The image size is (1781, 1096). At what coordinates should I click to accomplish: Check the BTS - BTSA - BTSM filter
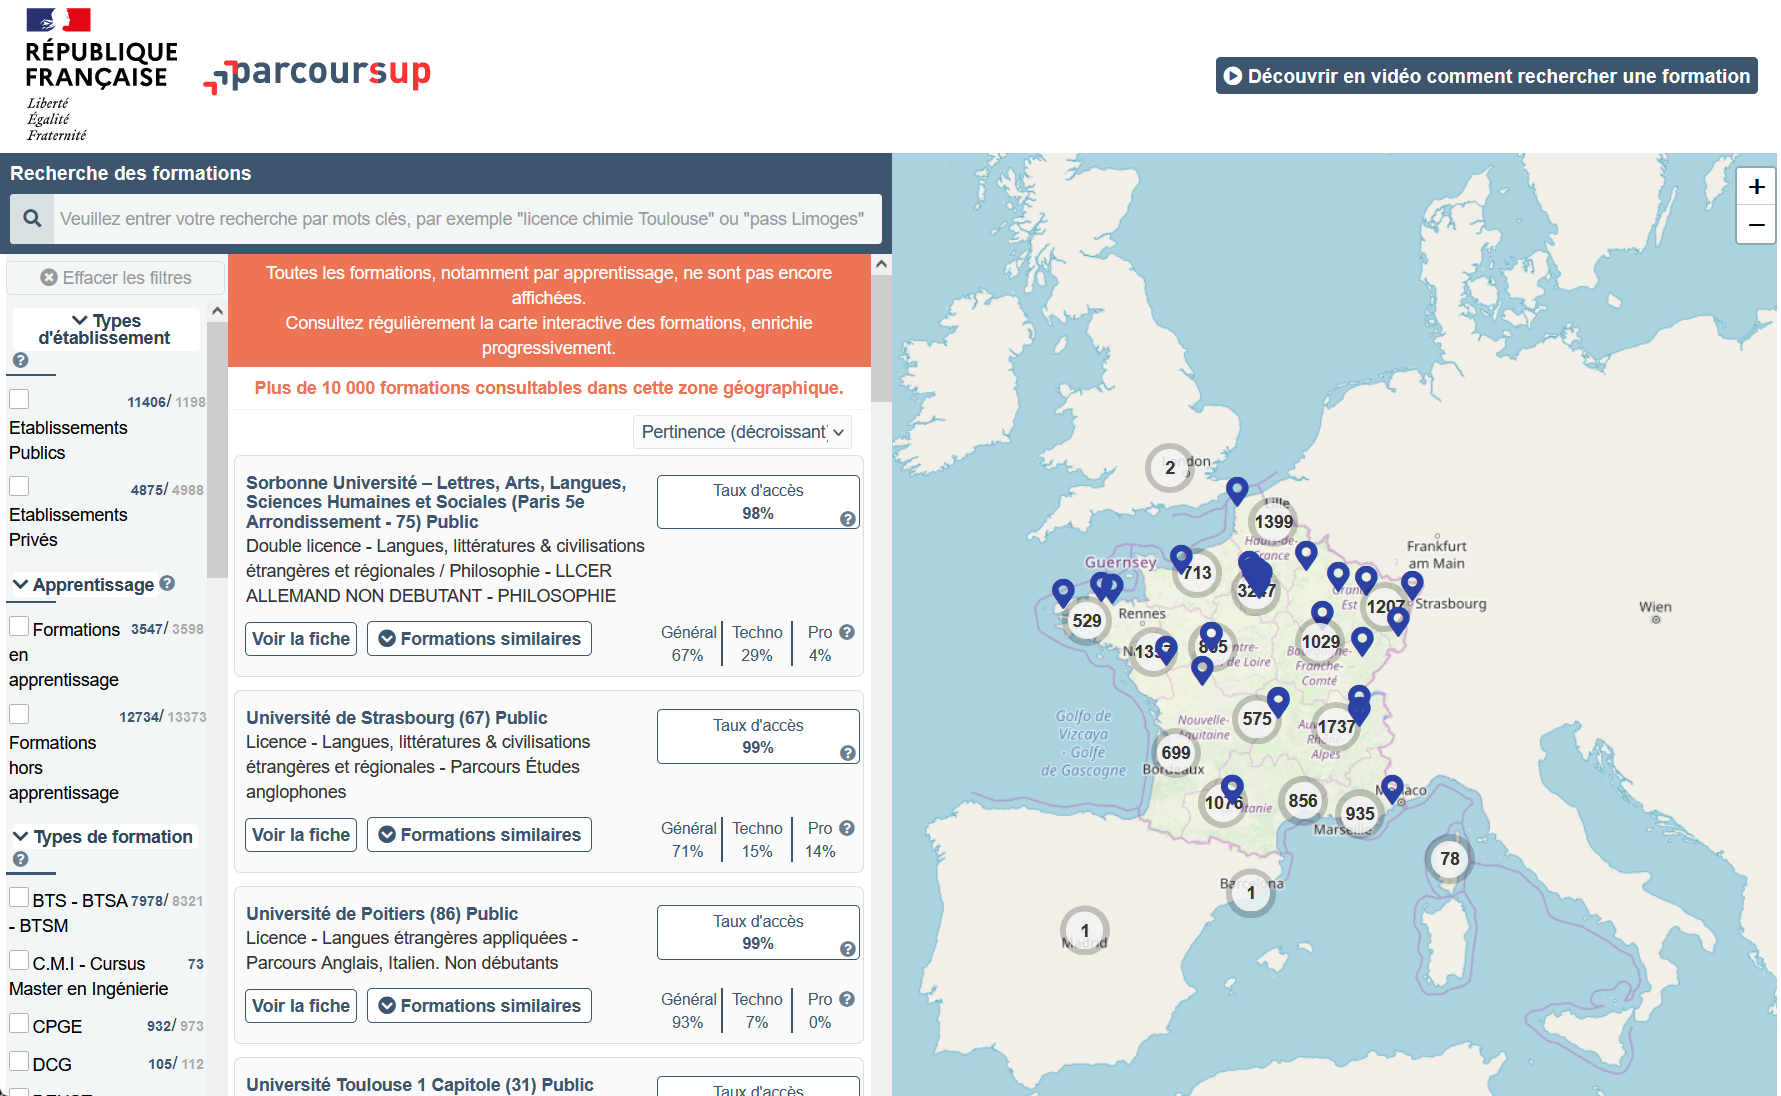pyautogui.click(x=19, y=897)
